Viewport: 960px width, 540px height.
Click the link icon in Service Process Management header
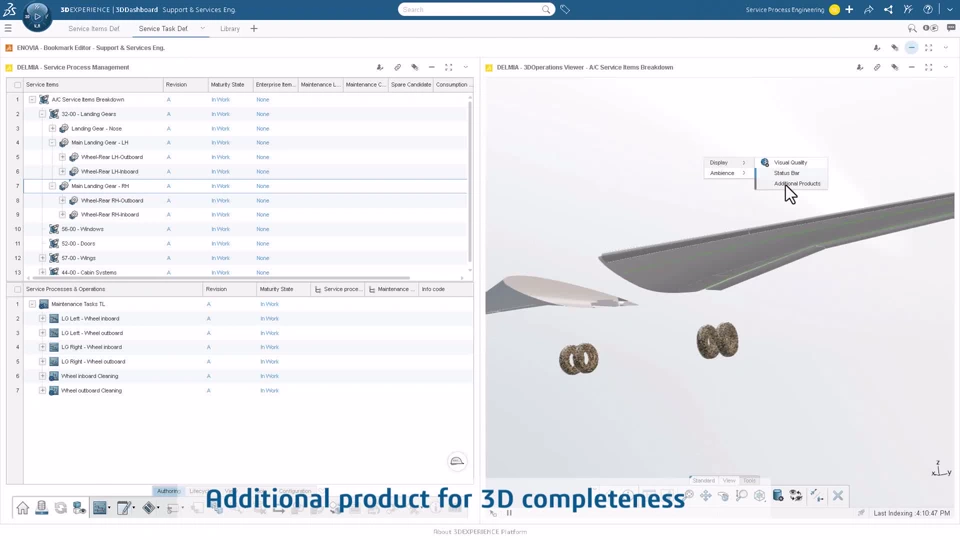[x=397, y=67]
